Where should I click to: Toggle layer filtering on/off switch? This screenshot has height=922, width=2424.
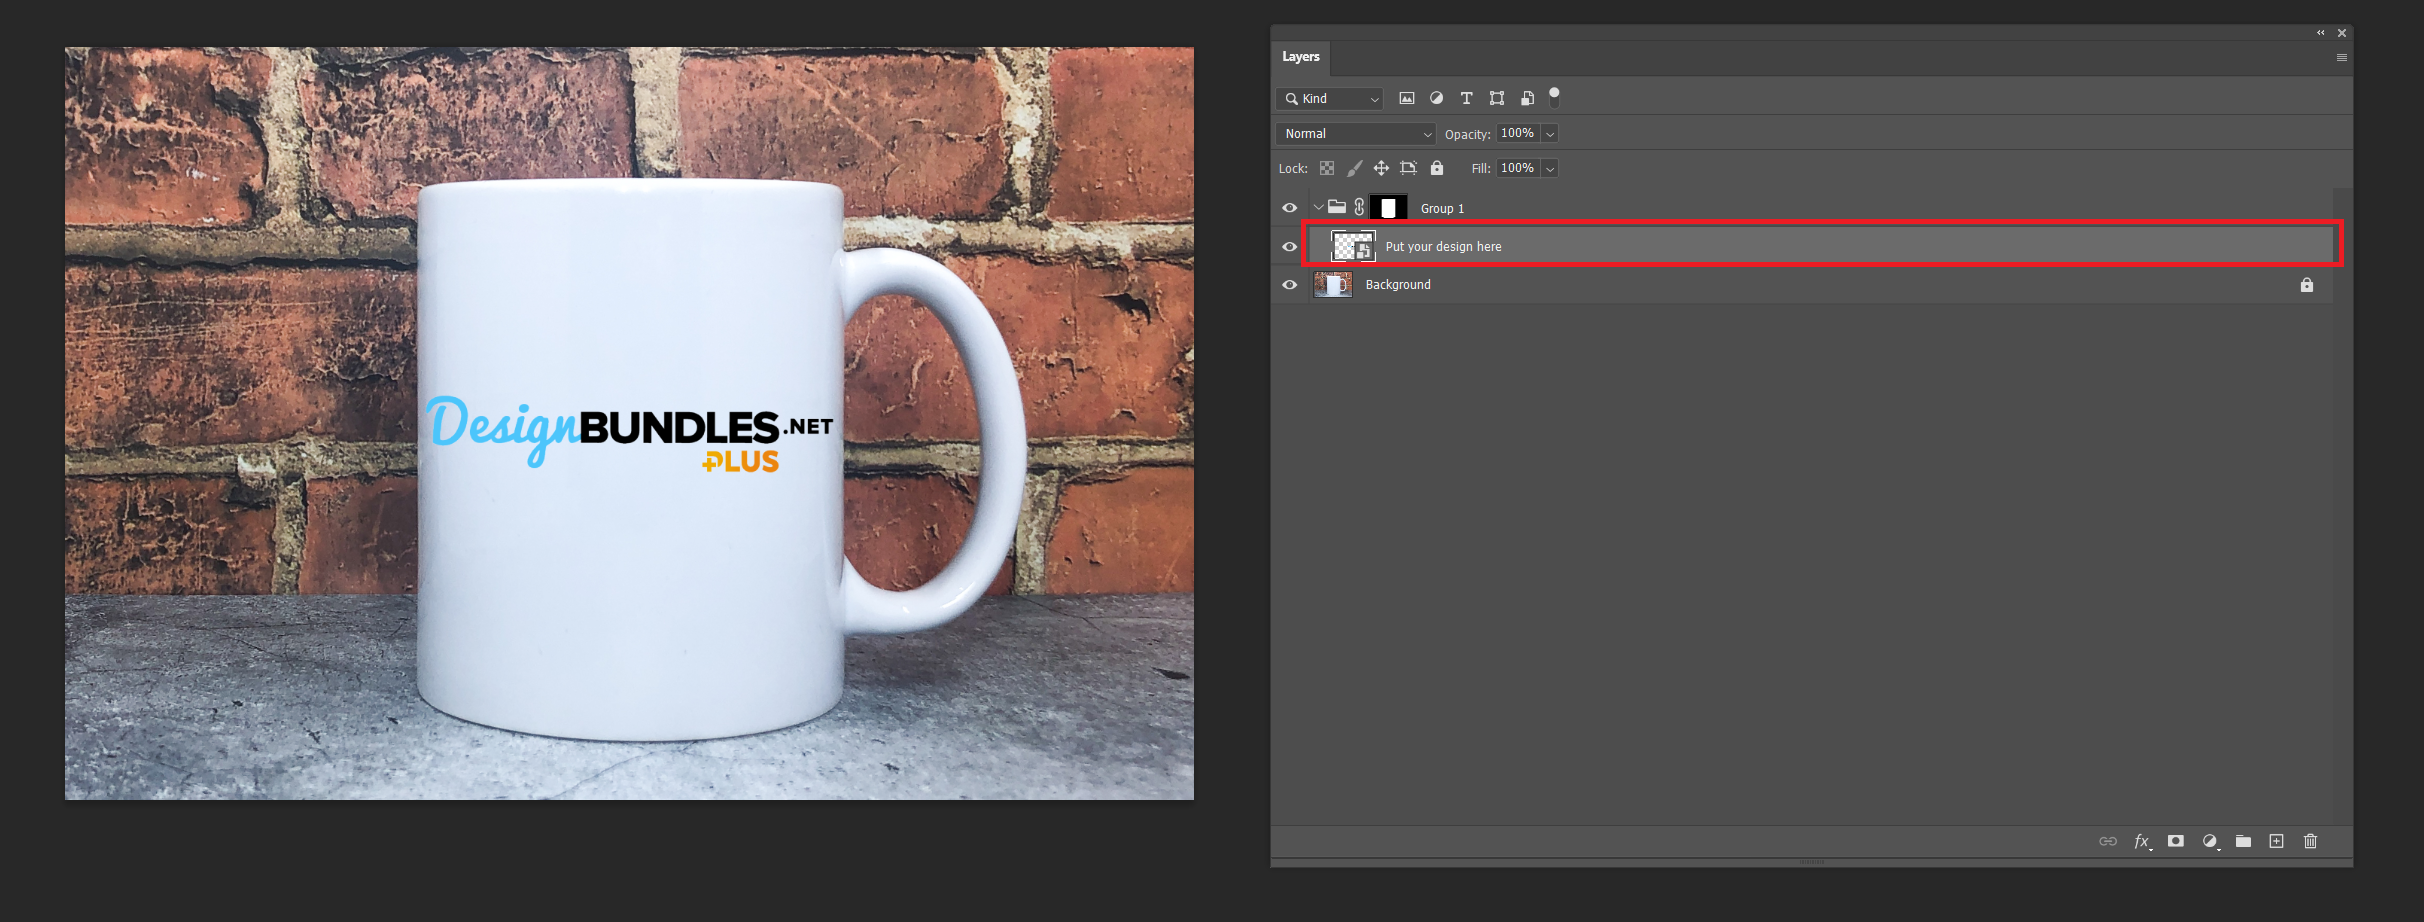pos(1554,97)
